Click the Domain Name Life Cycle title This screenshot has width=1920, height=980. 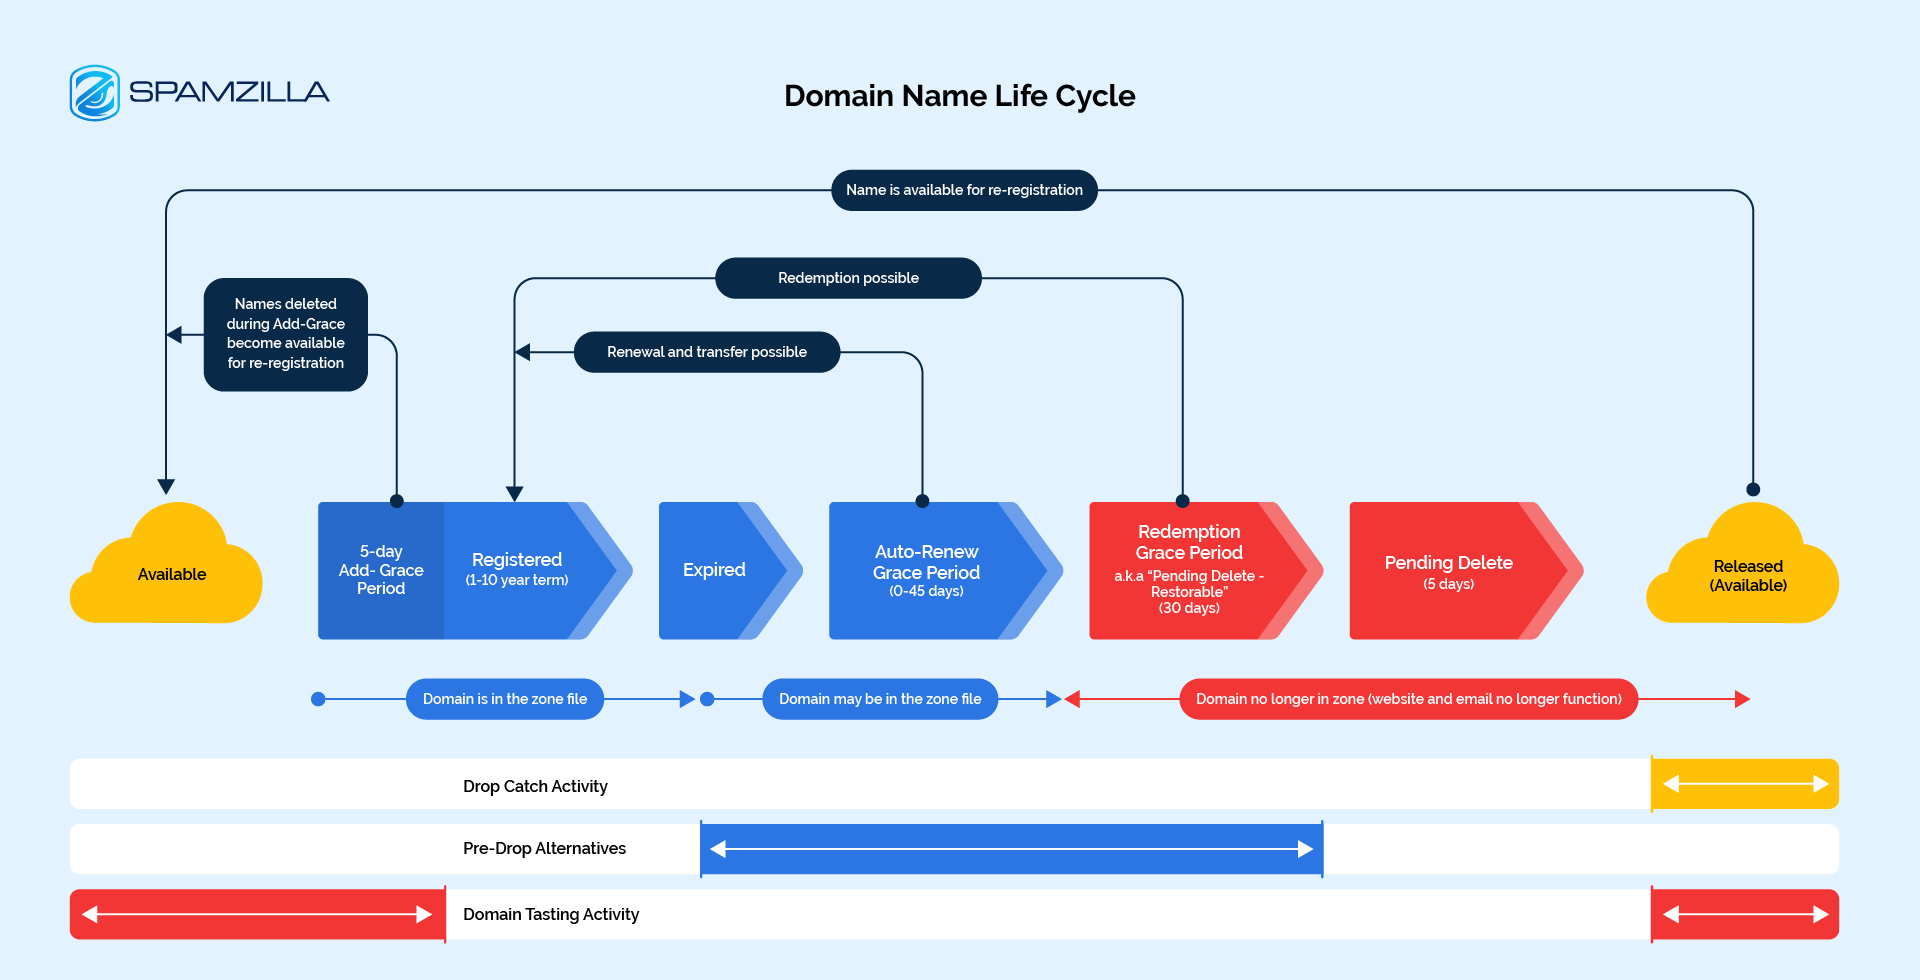959,96
